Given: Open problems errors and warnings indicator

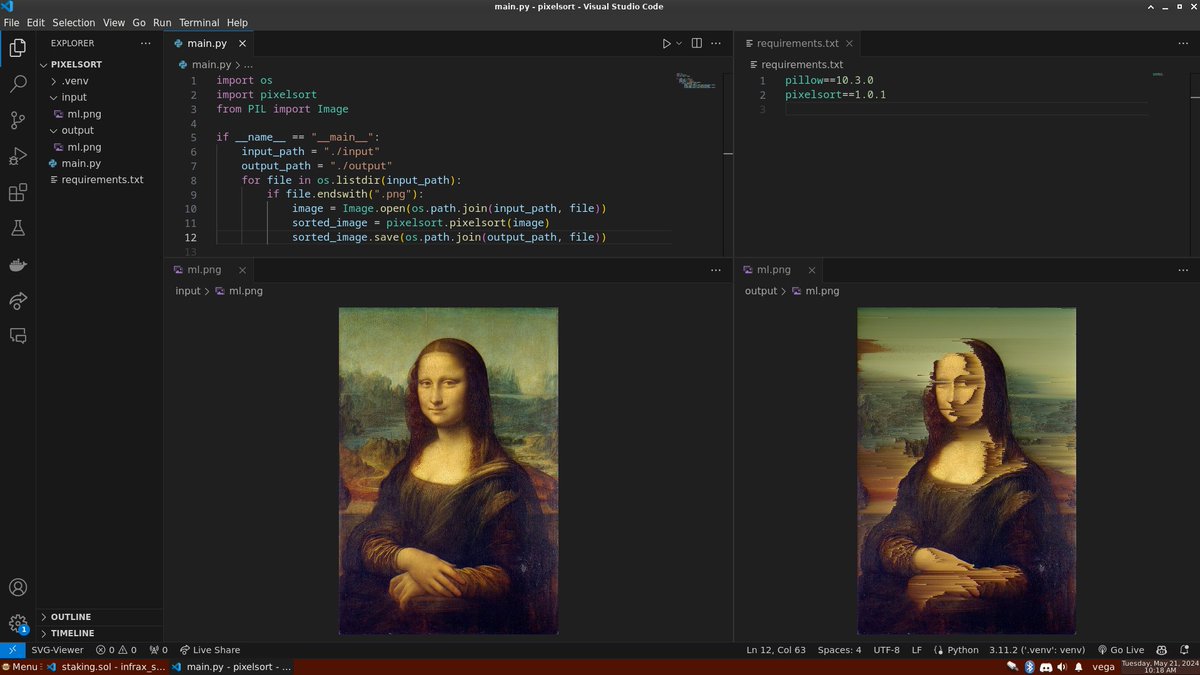Looking at the screenshot, I should point(116,650).
